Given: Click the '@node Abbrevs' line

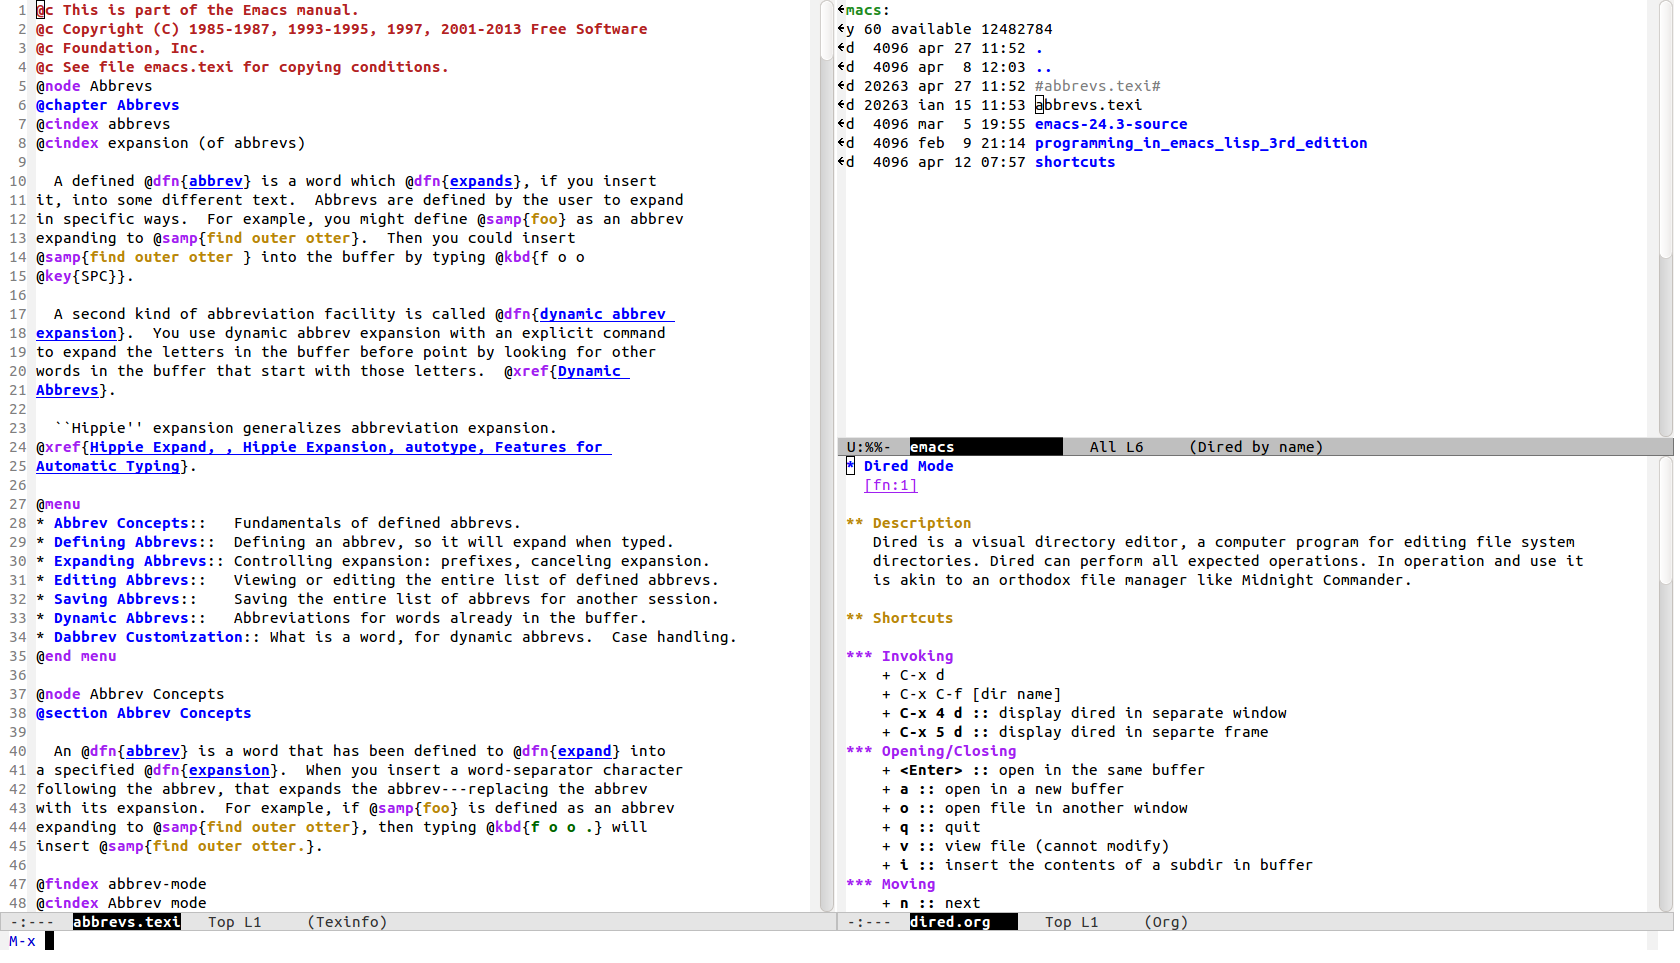Looking at the screenshot, I should point(94,86).
